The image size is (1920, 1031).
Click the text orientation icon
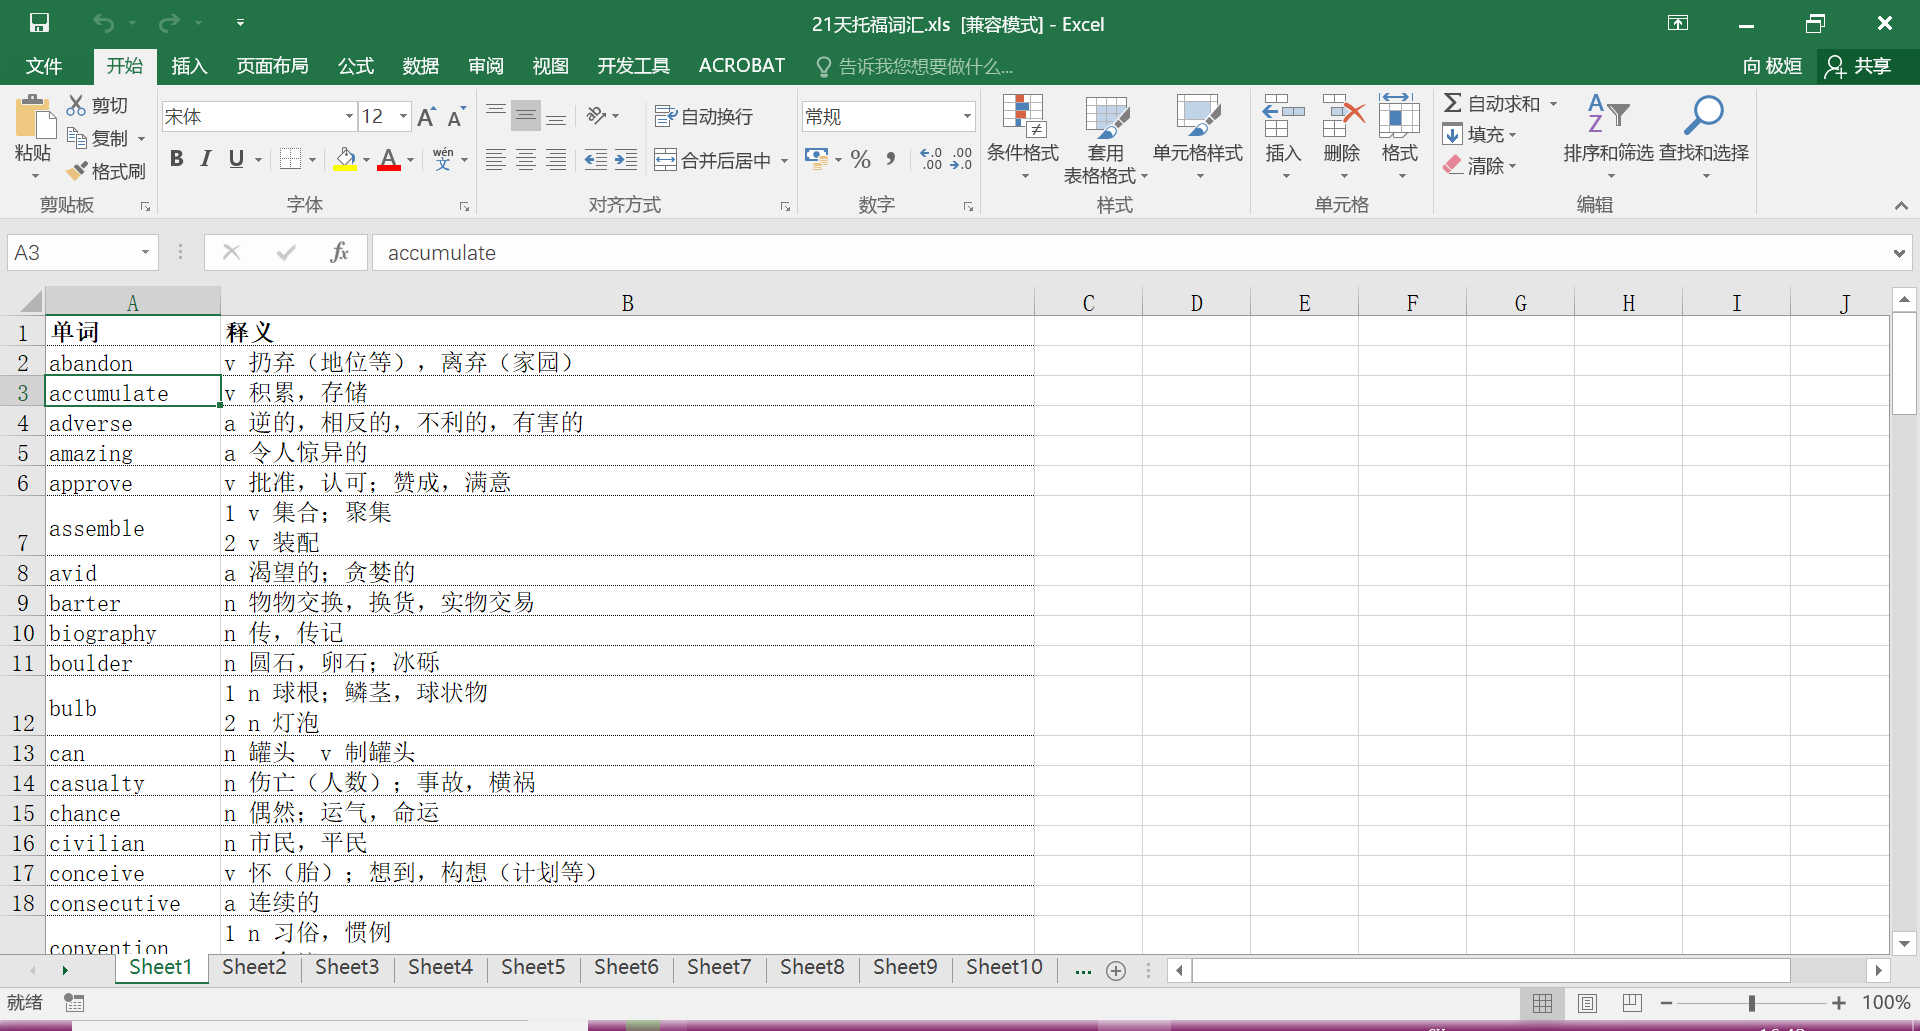click(597, 116)
